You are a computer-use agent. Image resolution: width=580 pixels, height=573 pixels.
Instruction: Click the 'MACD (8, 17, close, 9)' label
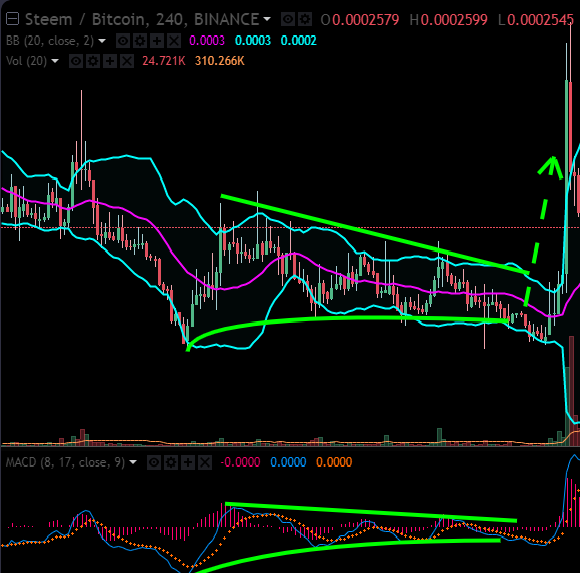65,462
